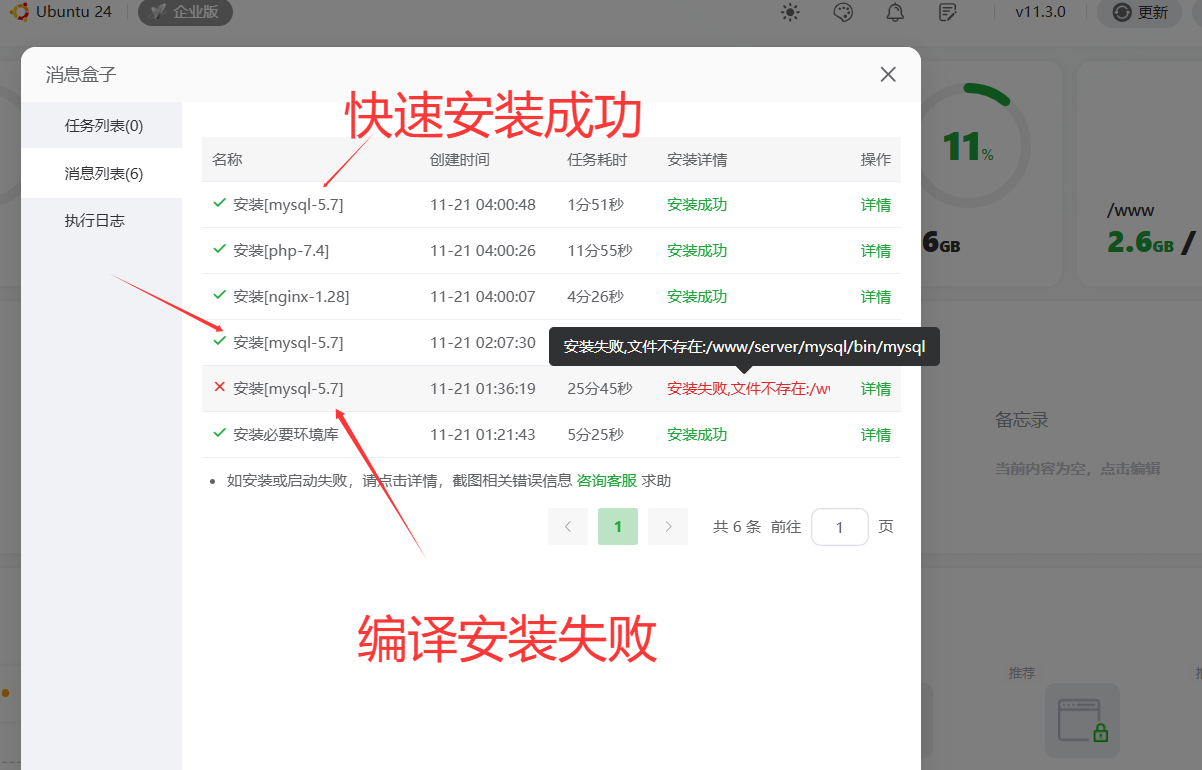Click the green check beside 安装[php-7.4]
1202x770 pixels.
(219, 250)
